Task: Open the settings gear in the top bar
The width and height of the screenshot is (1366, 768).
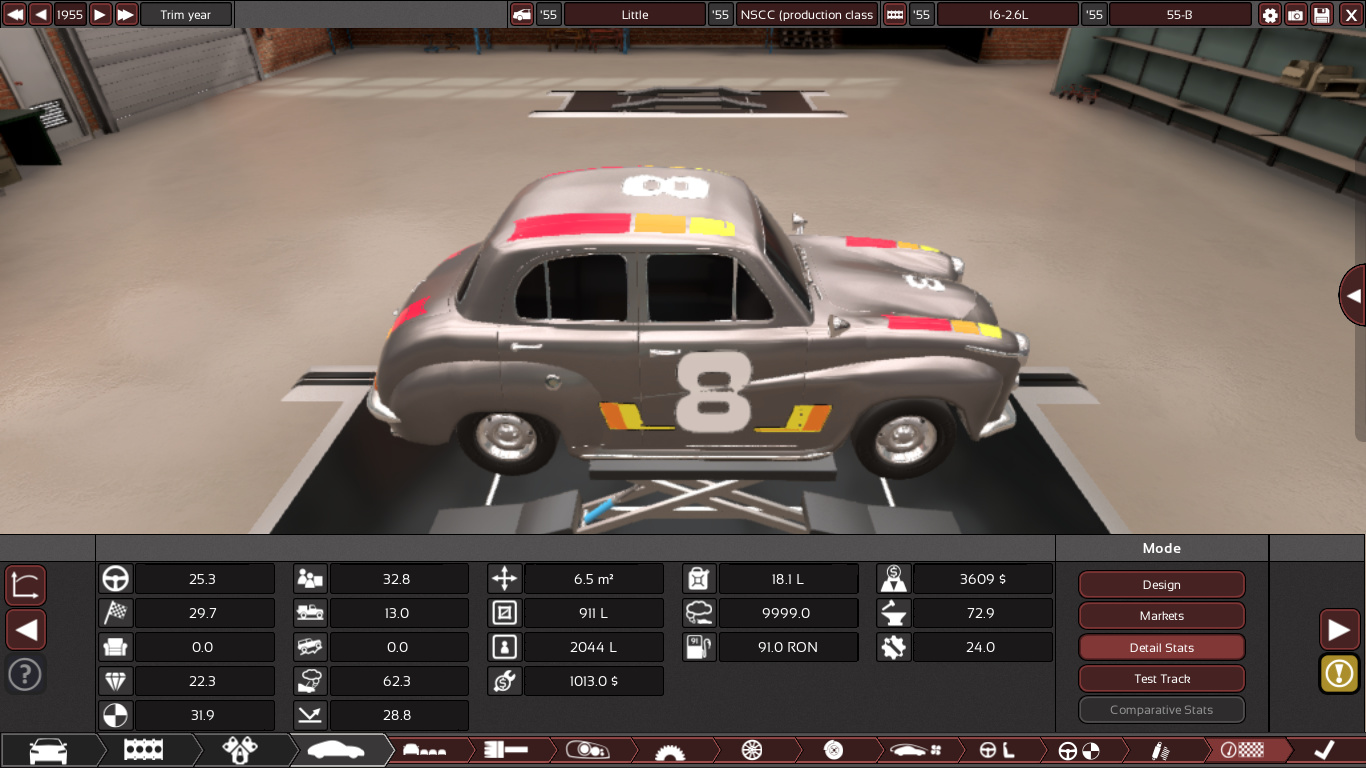Action: tap(1270, 15)
